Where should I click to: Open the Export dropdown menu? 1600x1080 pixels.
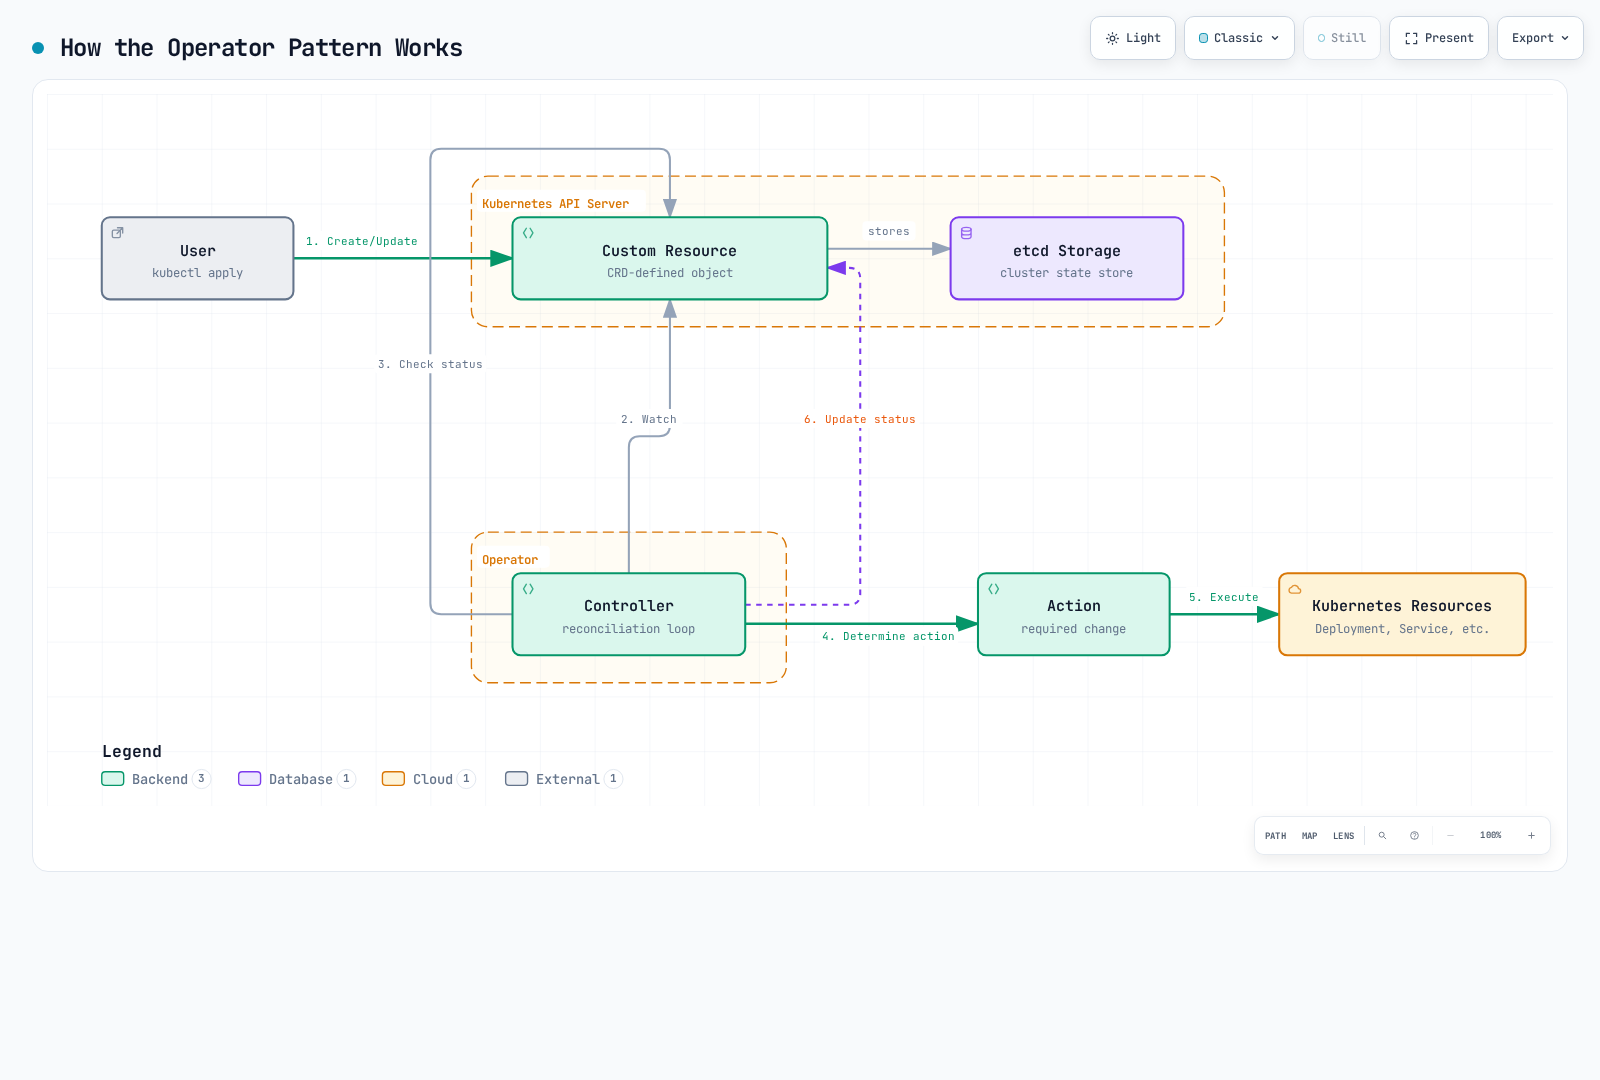click(1540, 38)
